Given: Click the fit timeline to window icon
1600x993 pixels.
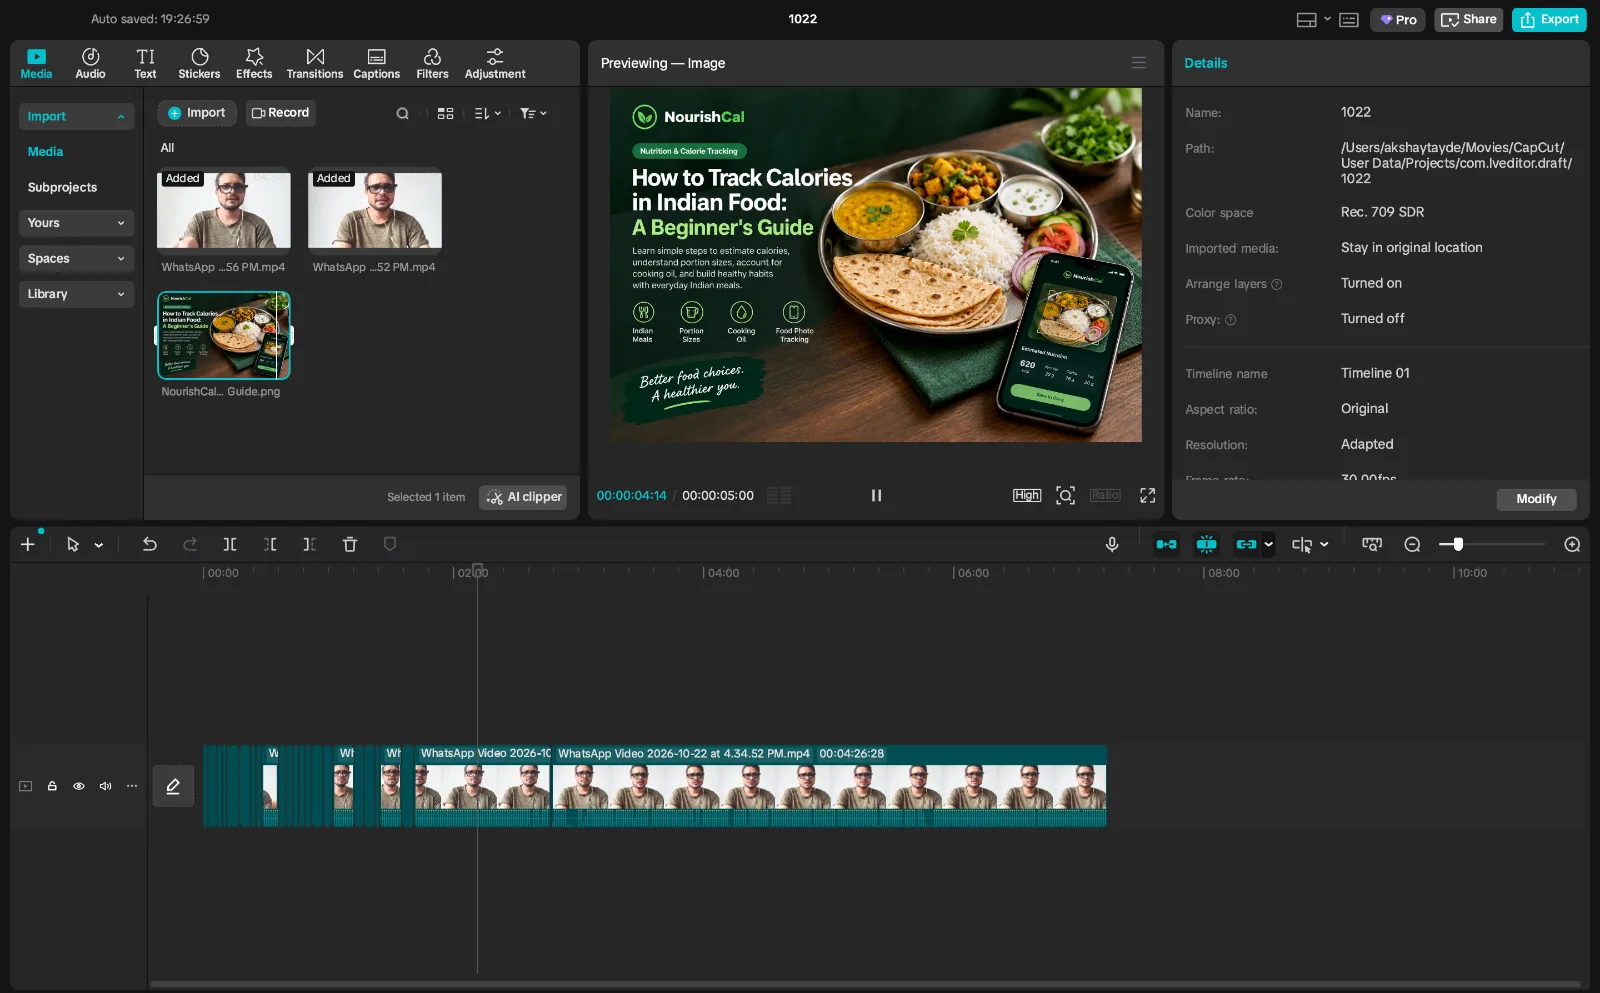Looking at the screenshot, I should coord(1372,544).
